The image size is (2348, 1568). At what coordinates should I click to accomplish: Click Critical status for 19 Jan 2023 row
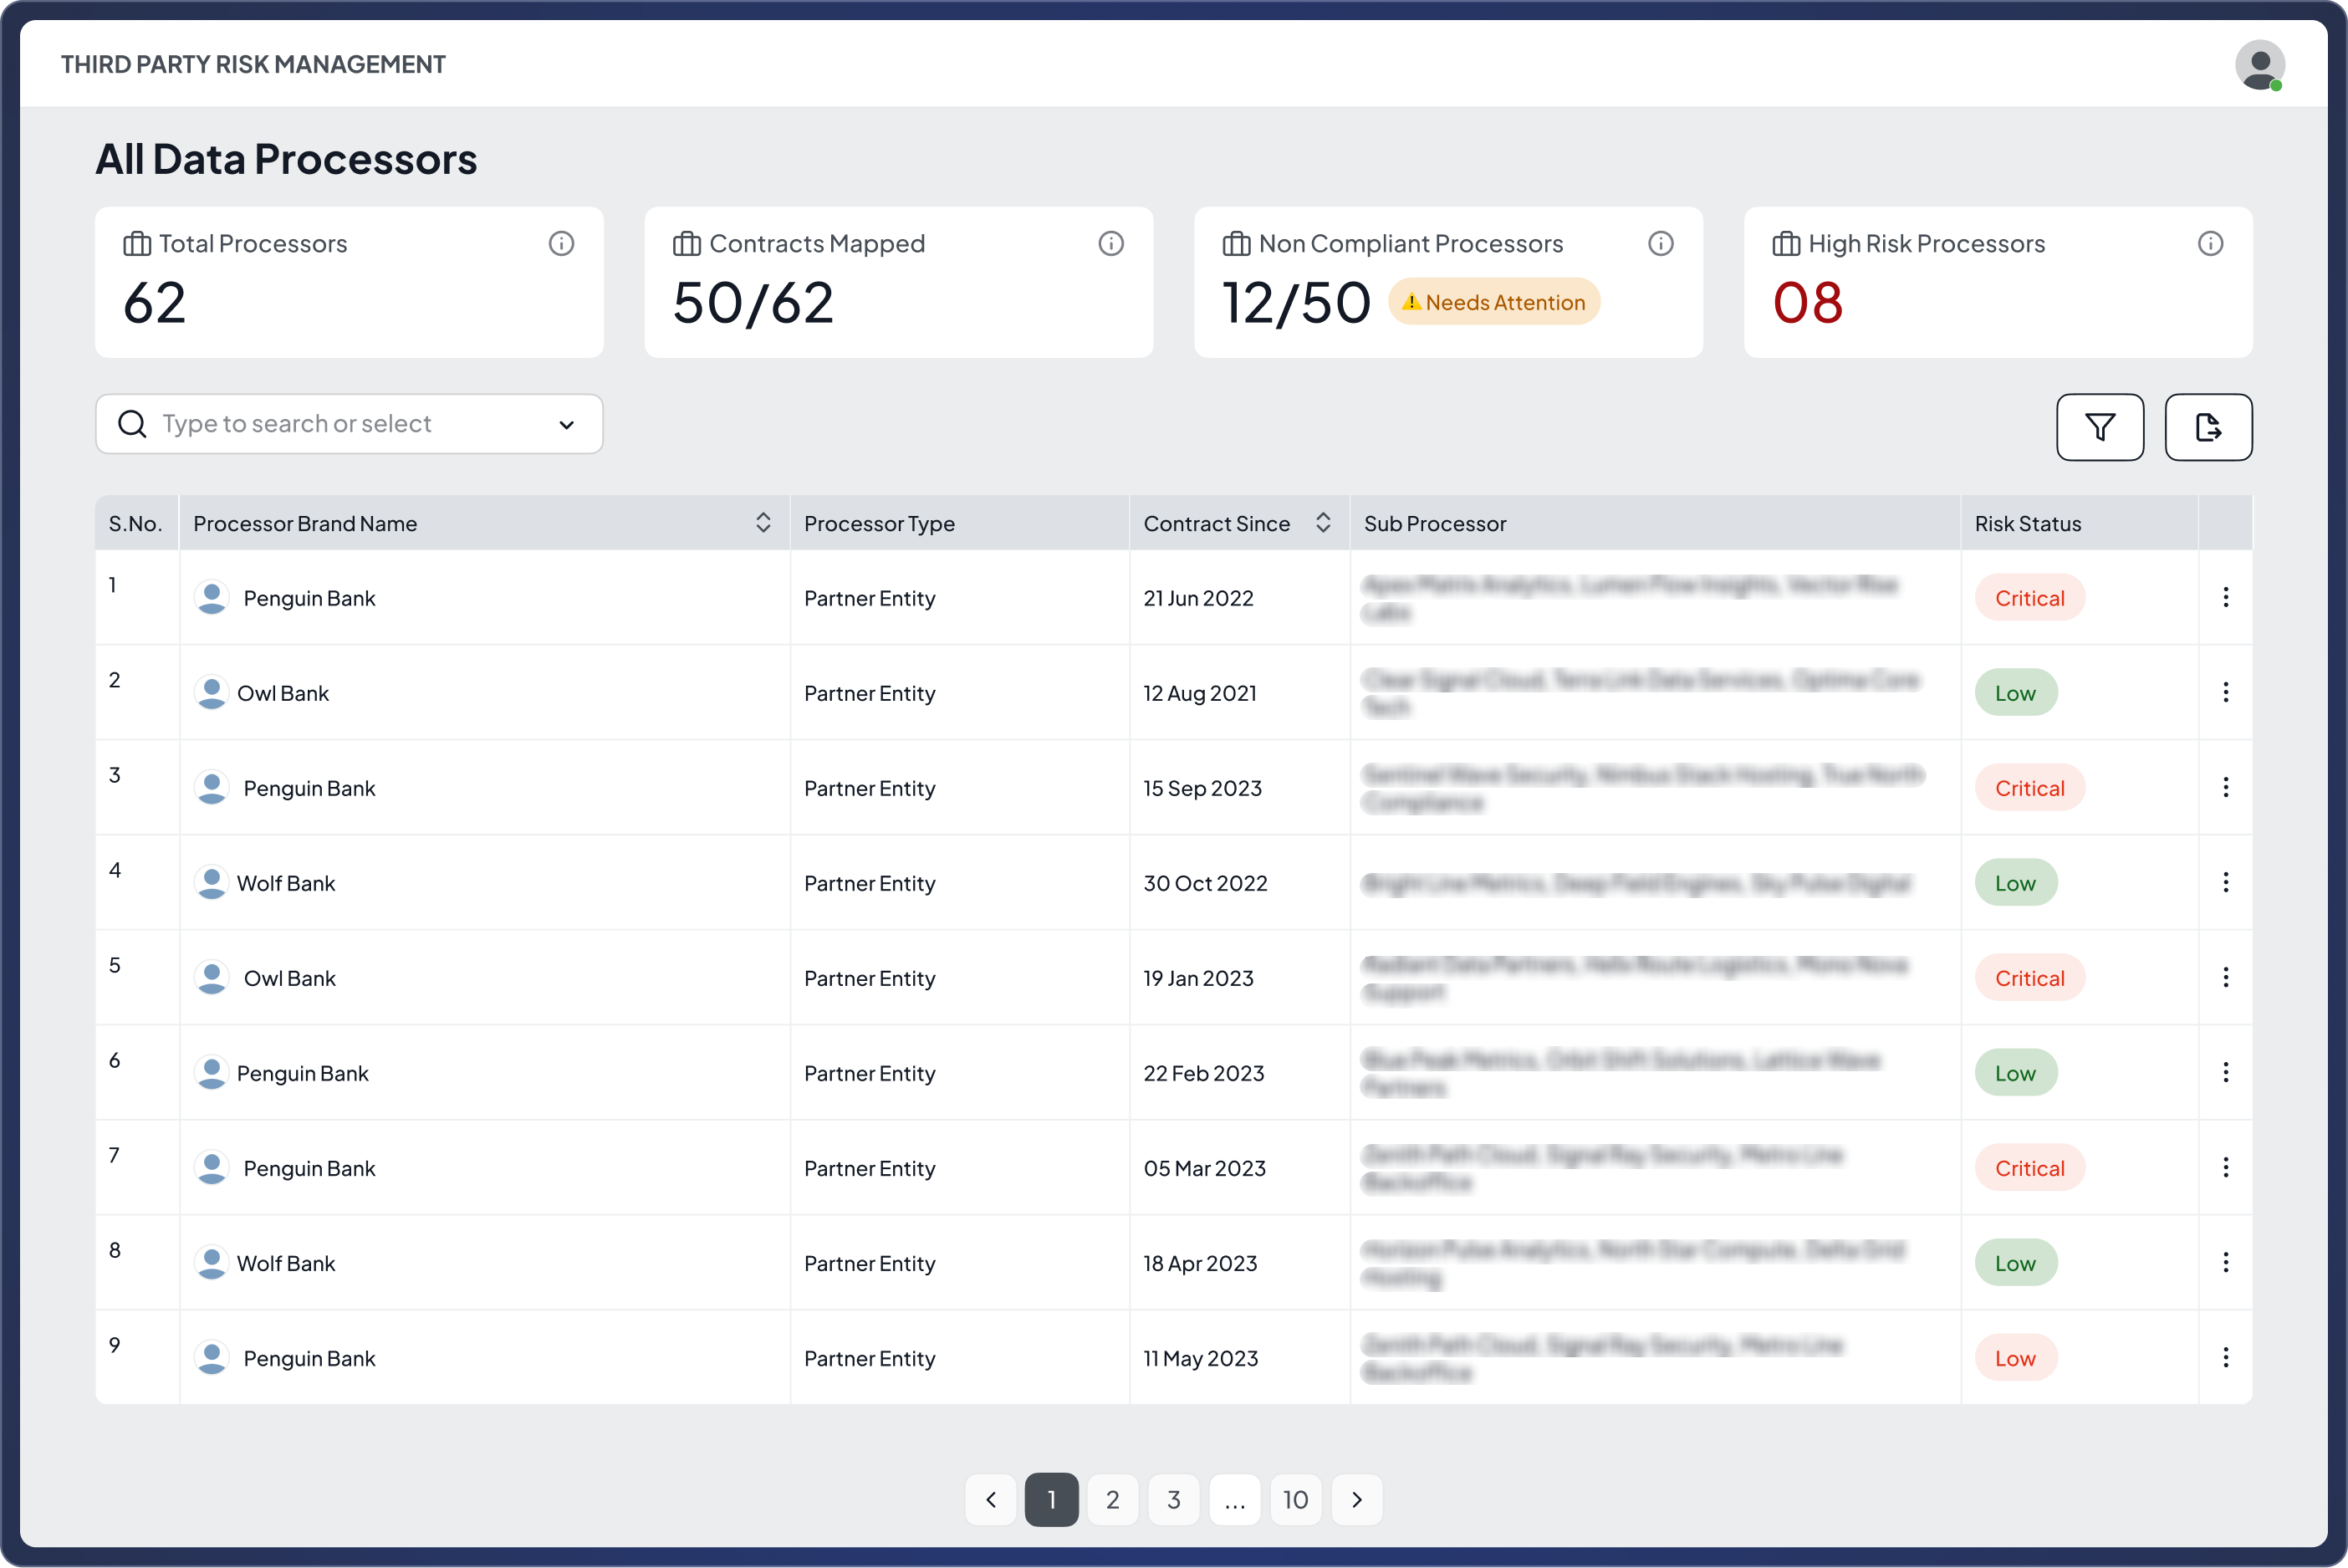point(2029,977)
